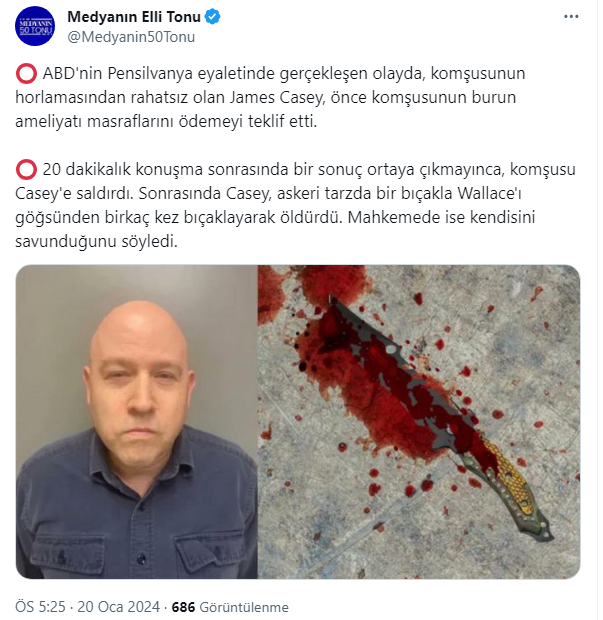
Task: Click the ÖS 5:25 time stamp
Action: coord(40,607)
